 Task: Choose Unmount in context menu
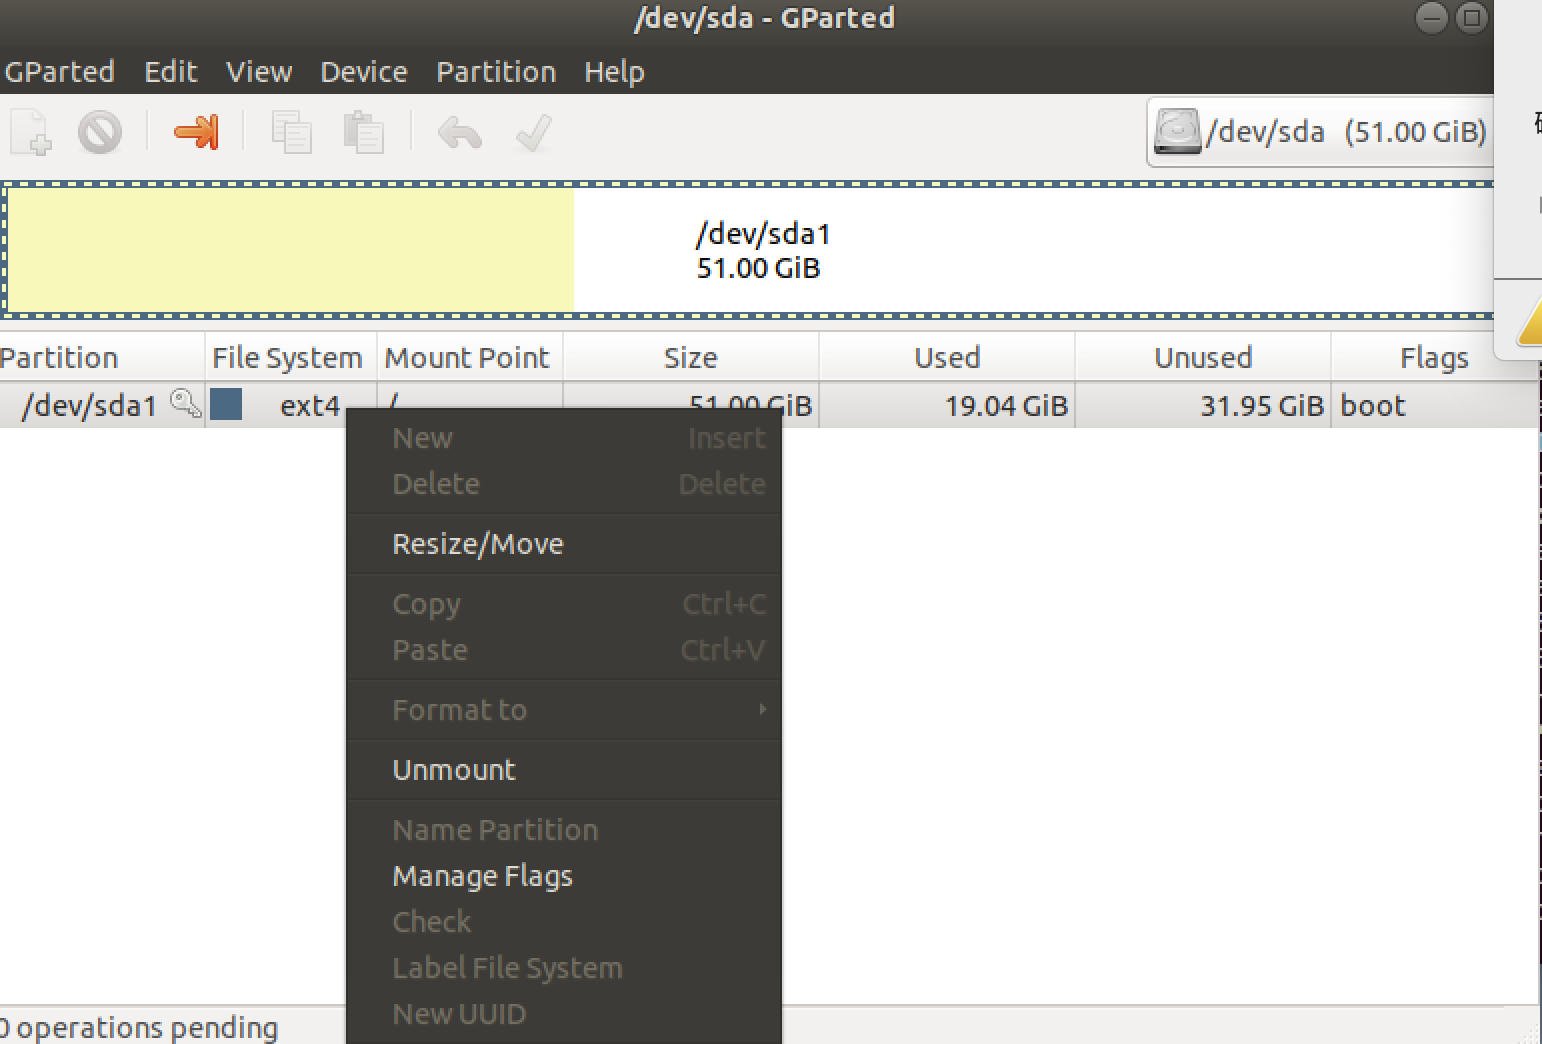[x=564, y=770]
